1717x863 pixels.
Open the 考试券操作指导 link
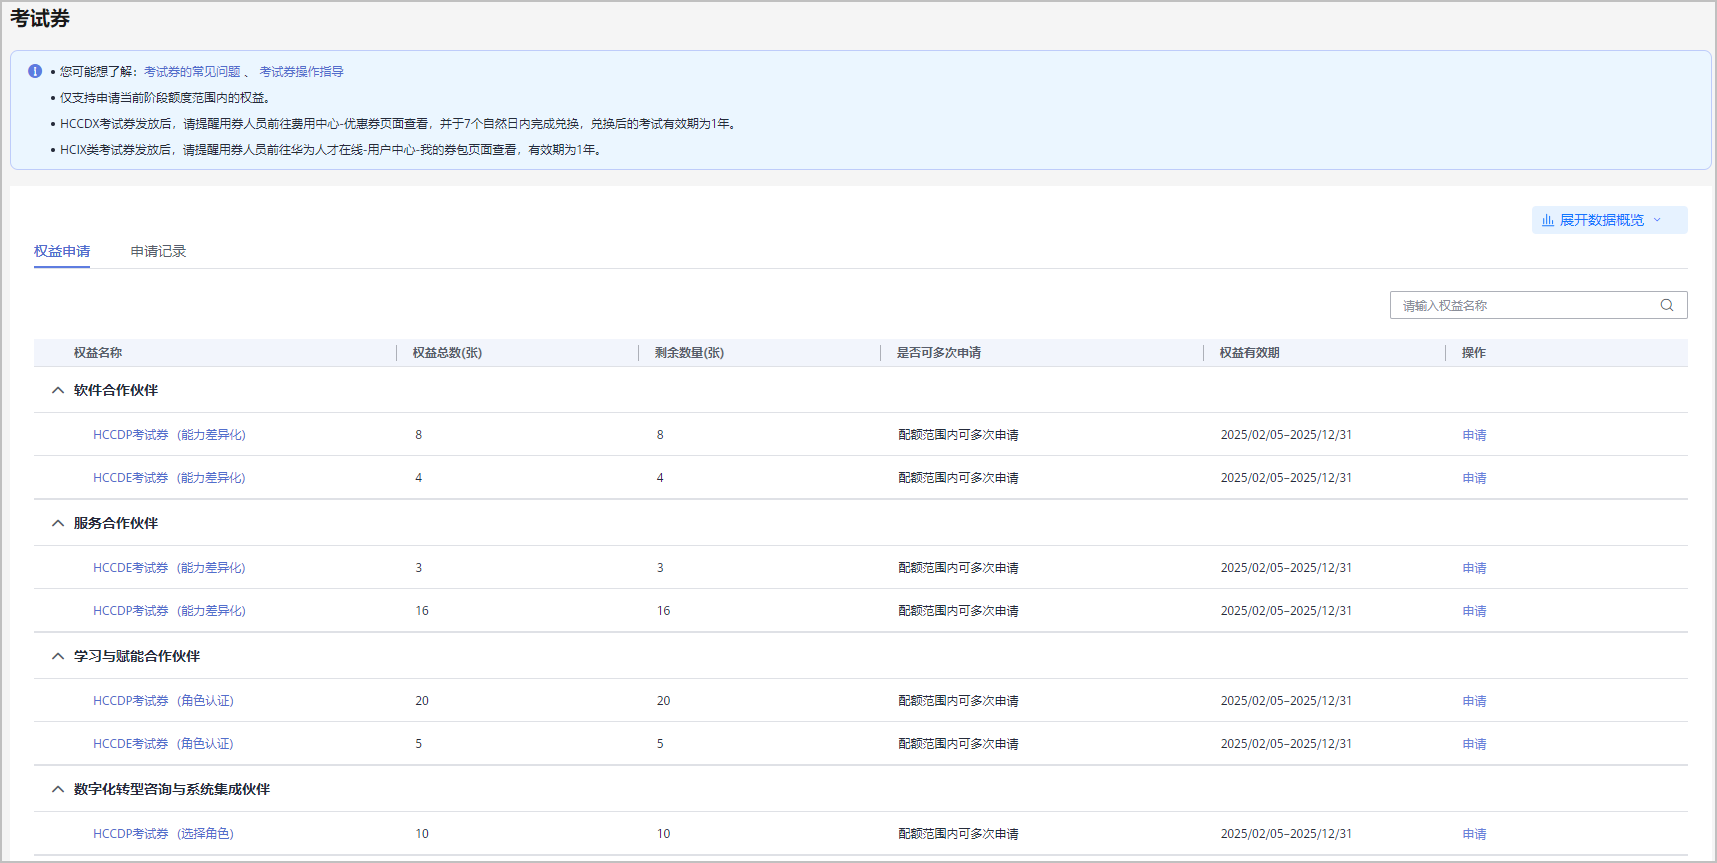(301, 72)
